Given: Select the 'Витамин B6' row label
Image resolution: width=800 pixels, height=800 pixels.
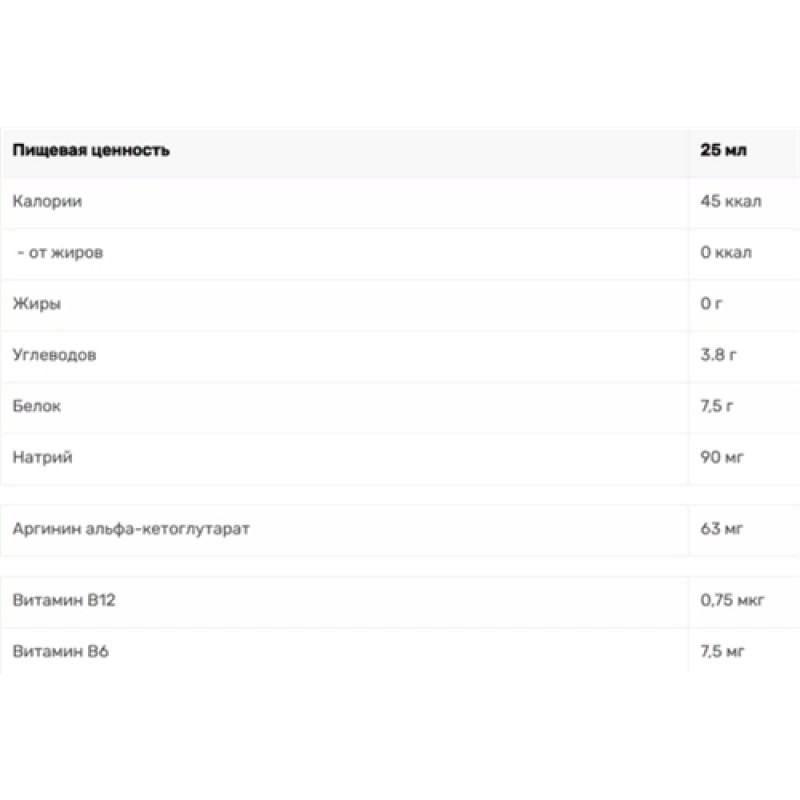Looking at the screenshot, I should pos(55,652).
